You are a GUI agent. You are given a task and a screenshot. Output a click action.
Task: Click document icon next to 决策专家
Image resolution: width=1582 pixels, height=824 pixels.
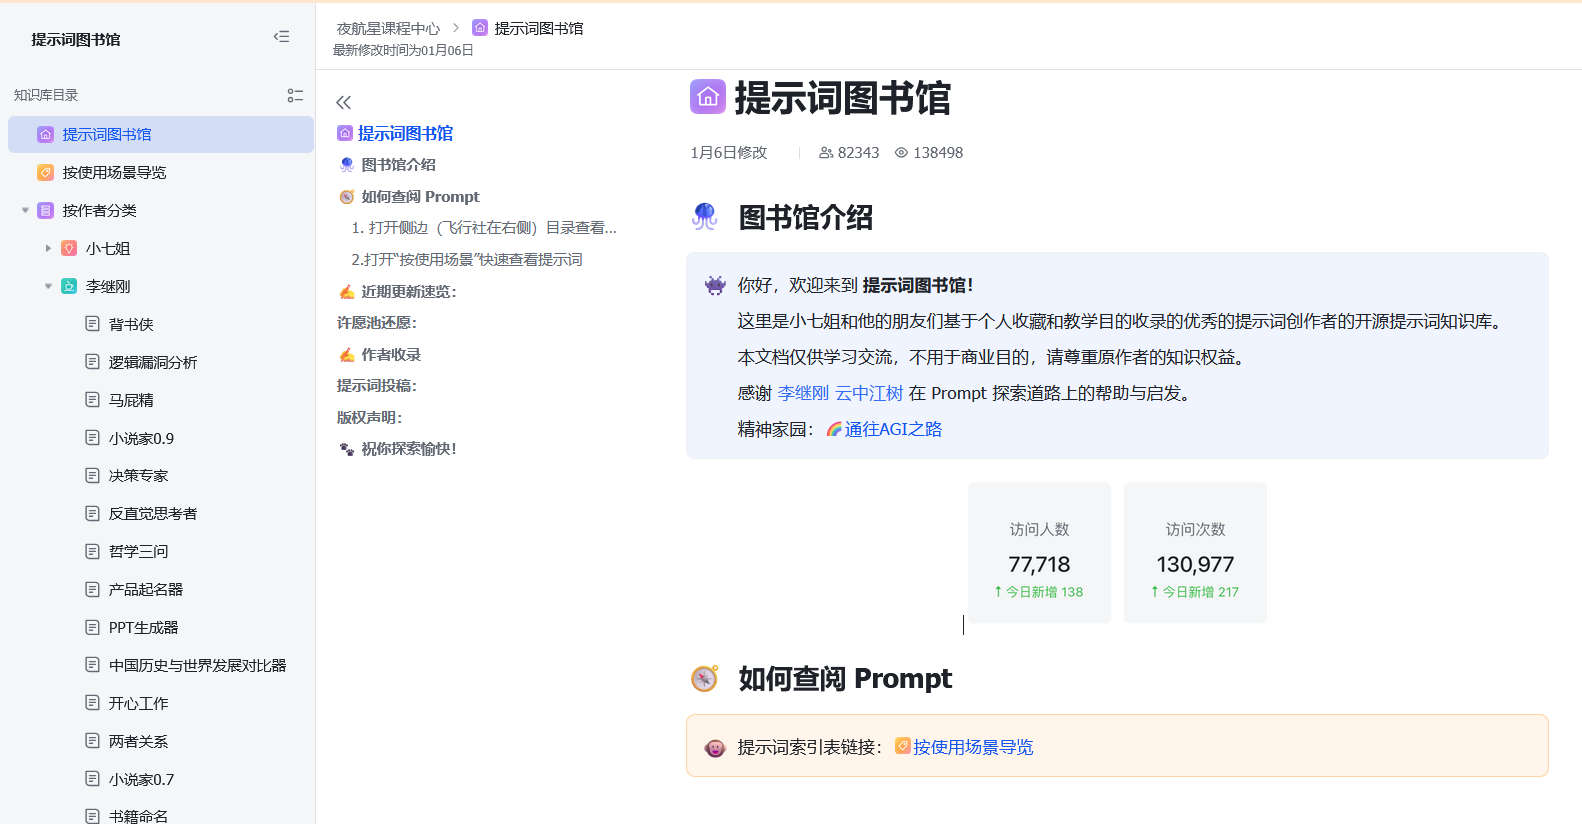pyautogui.click(x=93, y=476)
